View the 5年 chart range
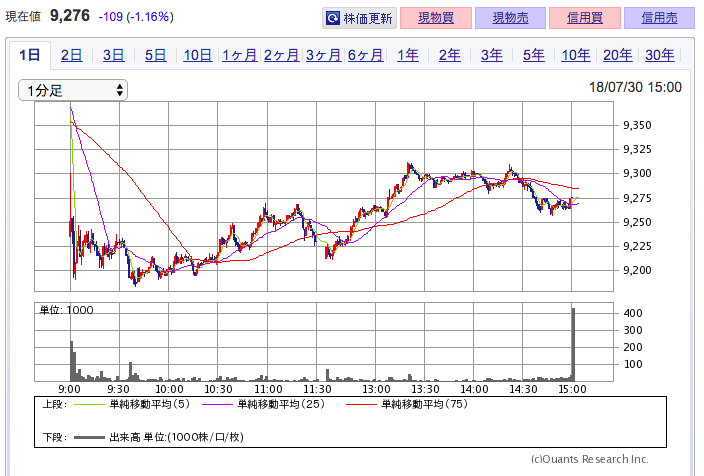The height and width of the screenshot is (476, 704). [x=533, y=55]
